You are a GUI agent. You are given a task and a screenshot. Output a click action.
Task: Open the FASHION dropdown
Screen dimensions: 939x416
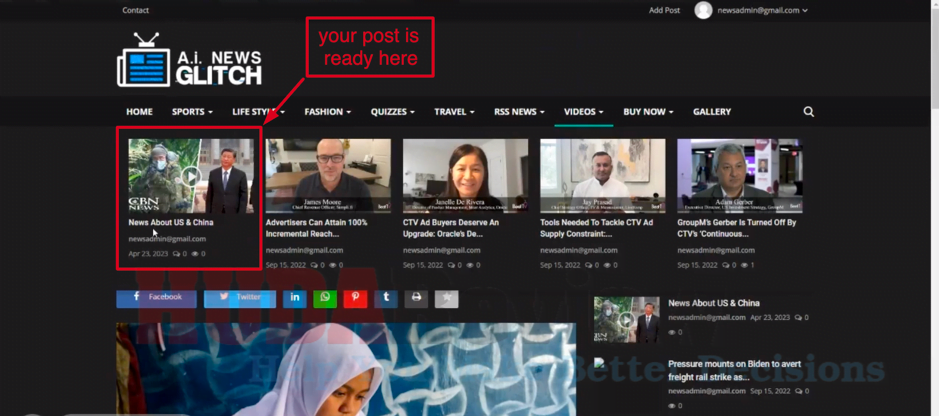[328, 112]
